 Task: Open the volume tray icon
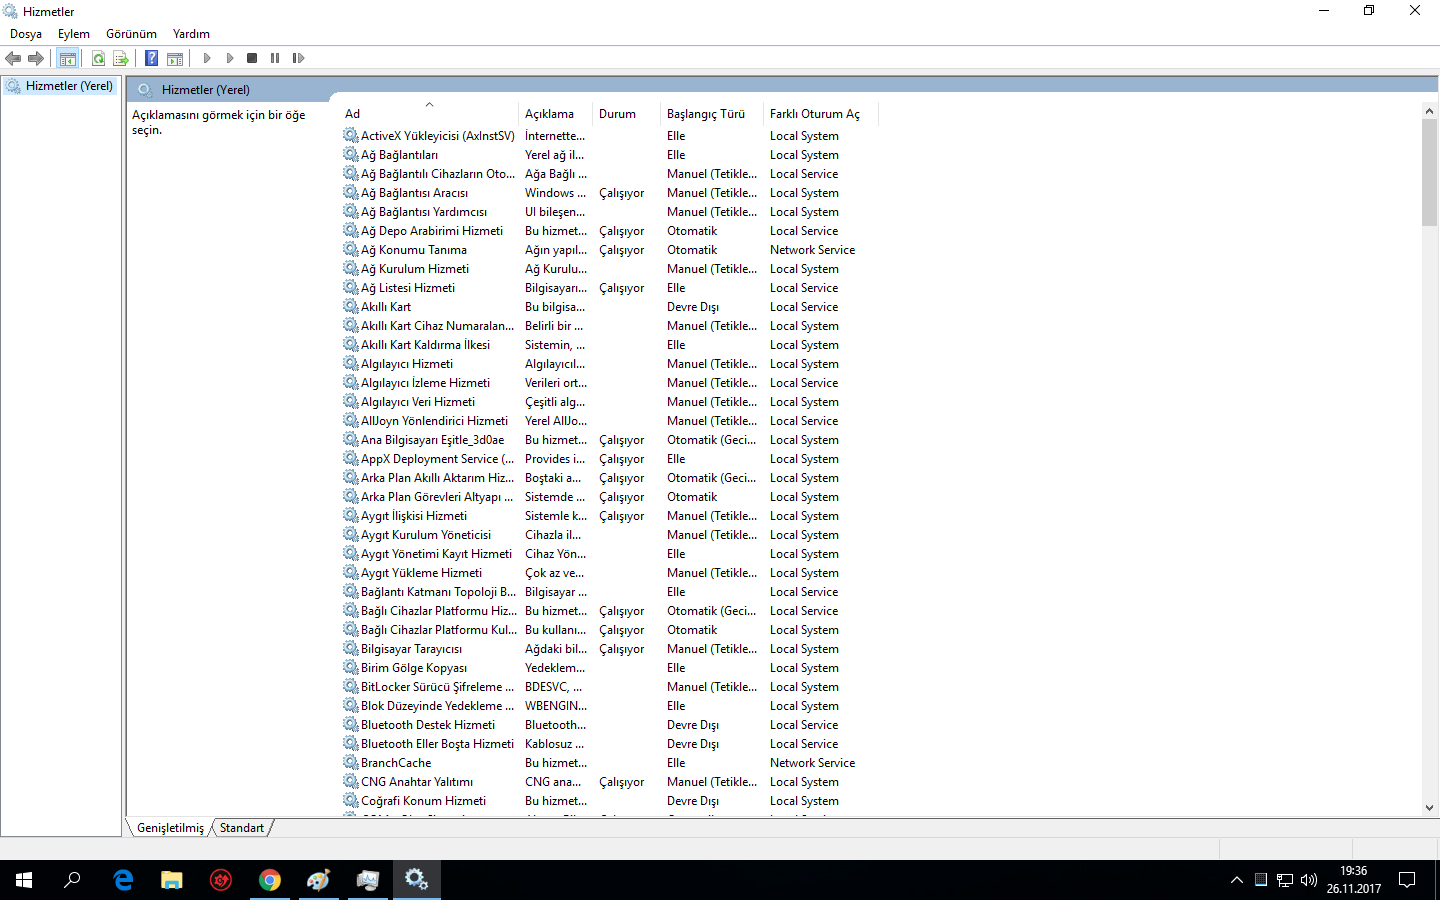pos(1309,880)
